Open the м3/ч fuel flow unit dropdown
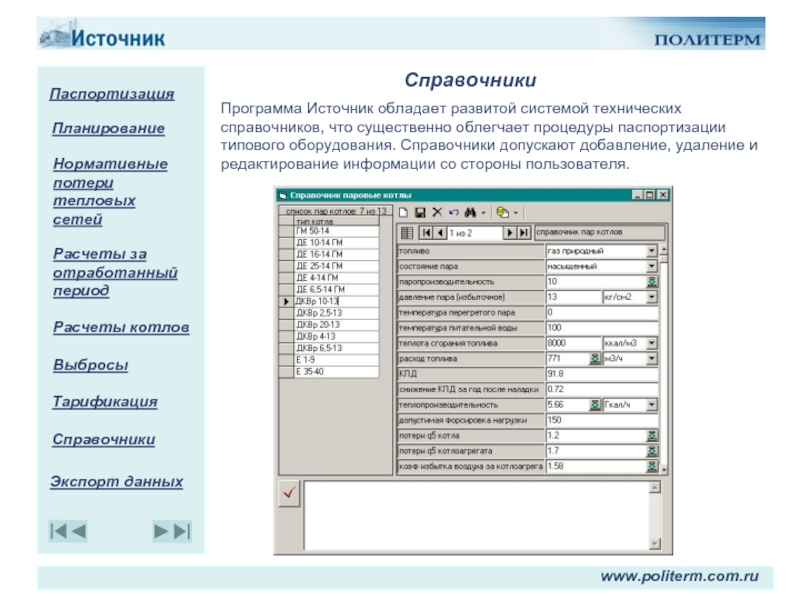This screenshot has height=600, width=800. pos(652,359)
